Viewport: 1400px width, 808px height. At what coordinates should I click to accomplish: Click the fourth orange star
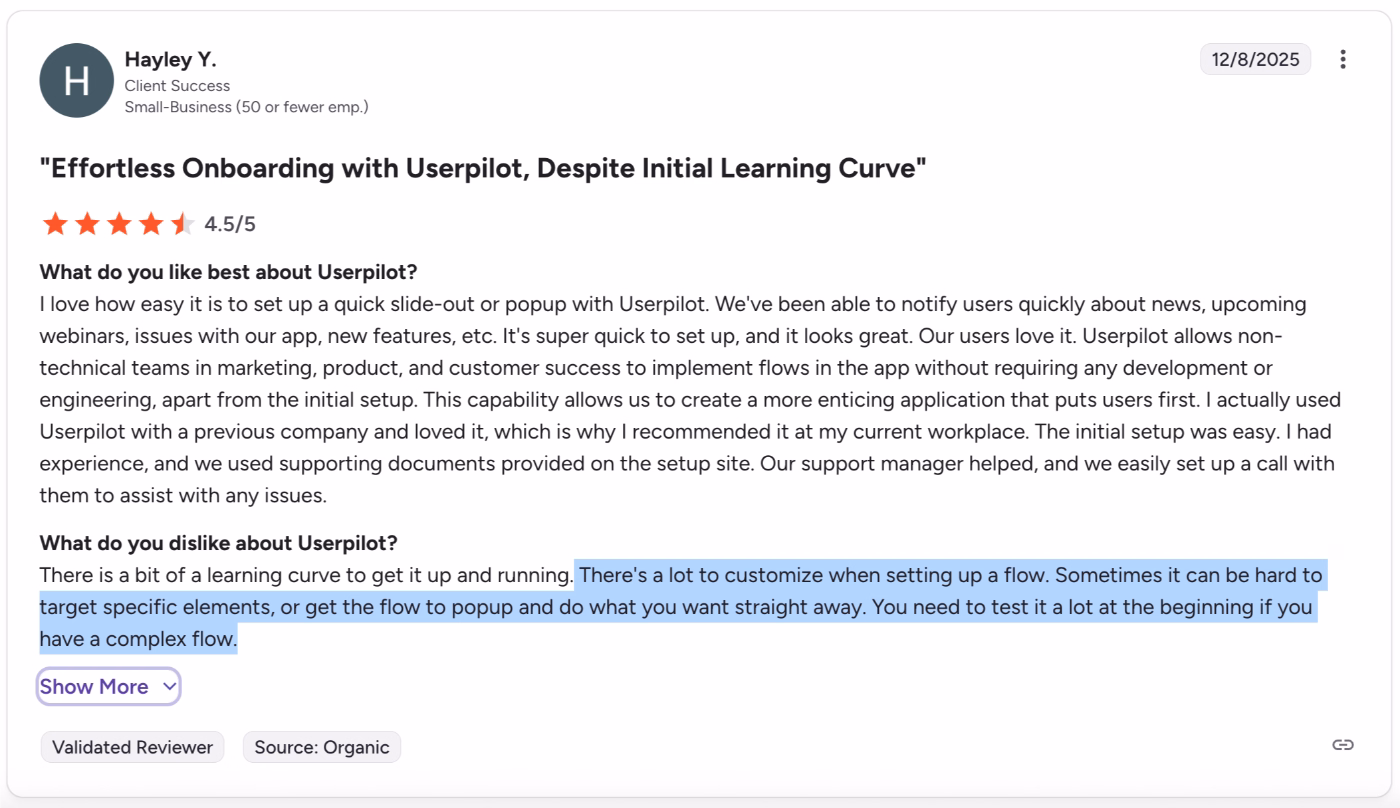pos(151,223)
